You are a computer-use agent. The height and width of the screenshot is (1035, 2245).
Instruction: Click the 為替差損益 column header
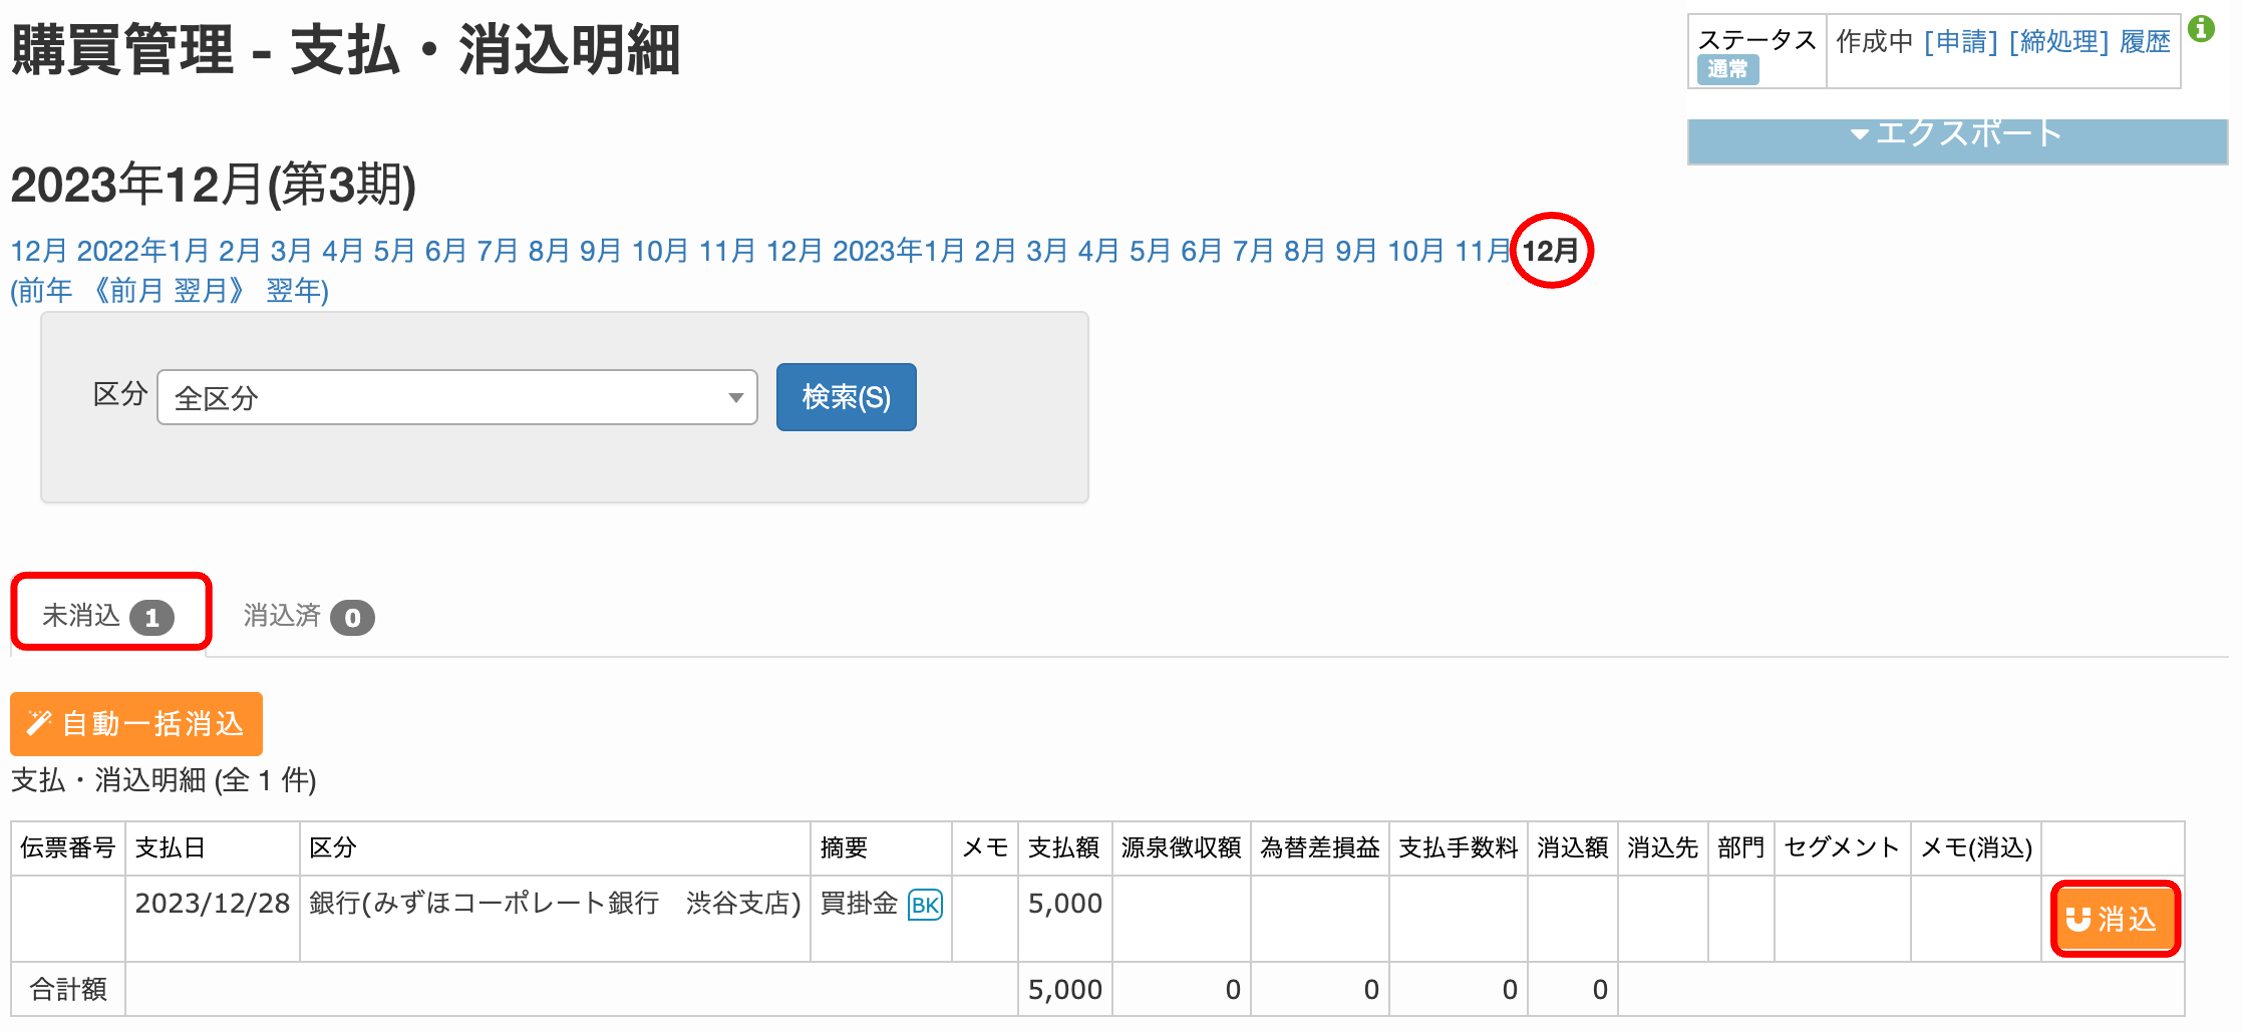[1320, 848]
